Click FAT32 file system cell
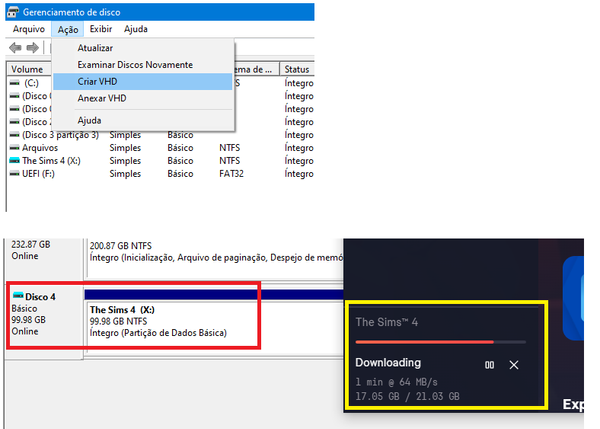 (x=231, y=174)
